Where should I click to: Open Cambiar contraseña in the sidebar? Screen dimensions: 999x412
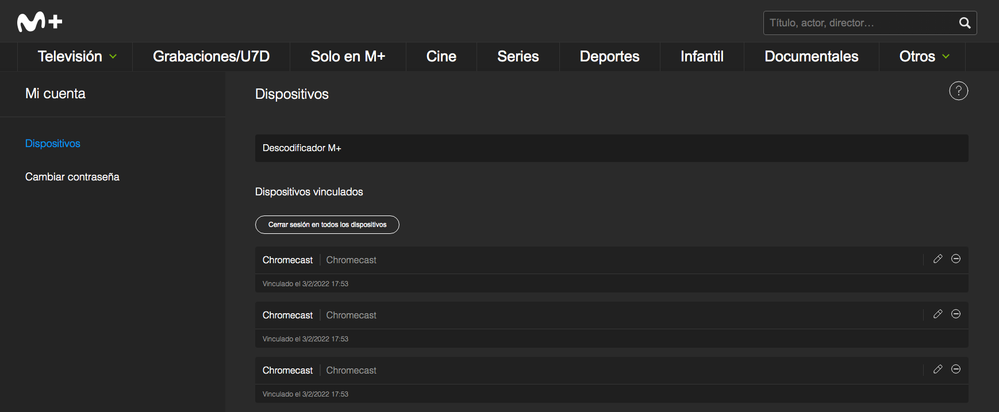72,177
